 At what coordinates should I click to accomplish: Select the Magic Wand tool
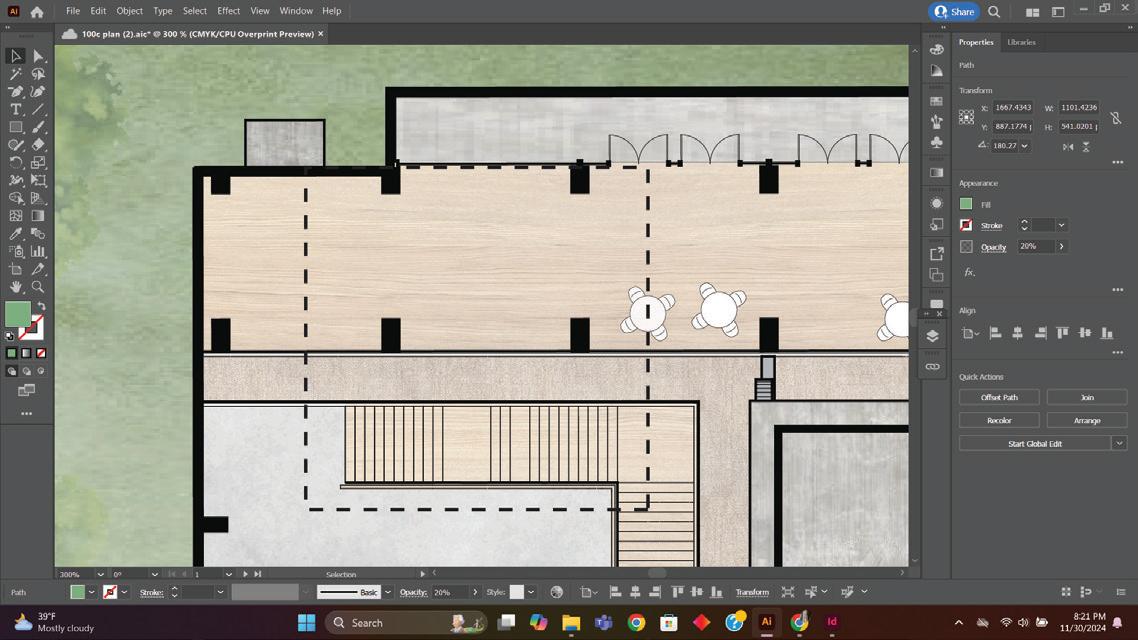(x=15, y=74)
